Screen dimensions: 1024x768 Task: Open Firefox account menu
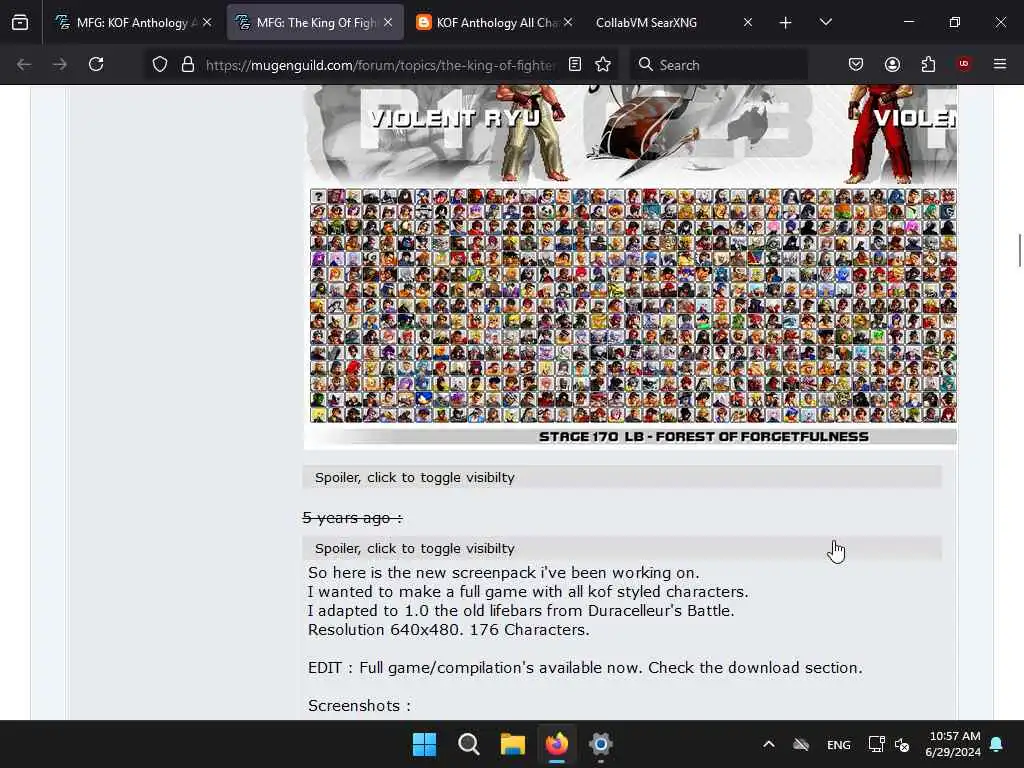(892, 65)
